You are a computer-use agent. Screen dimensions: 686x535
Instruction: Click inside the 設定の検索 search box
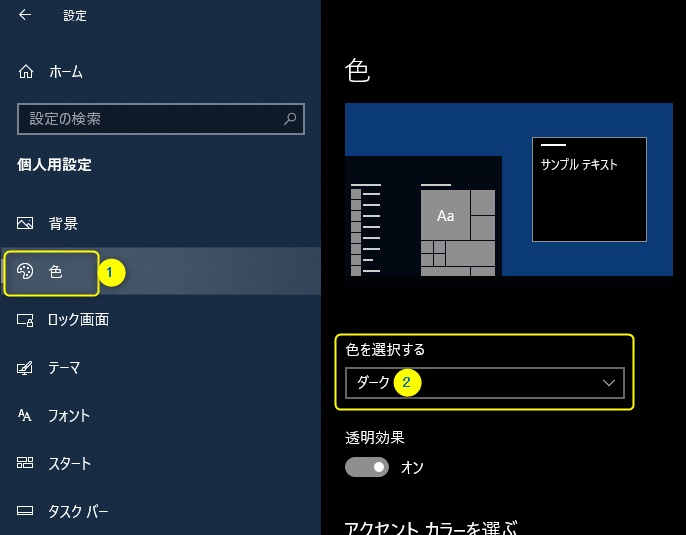click(x=150, y=119)
